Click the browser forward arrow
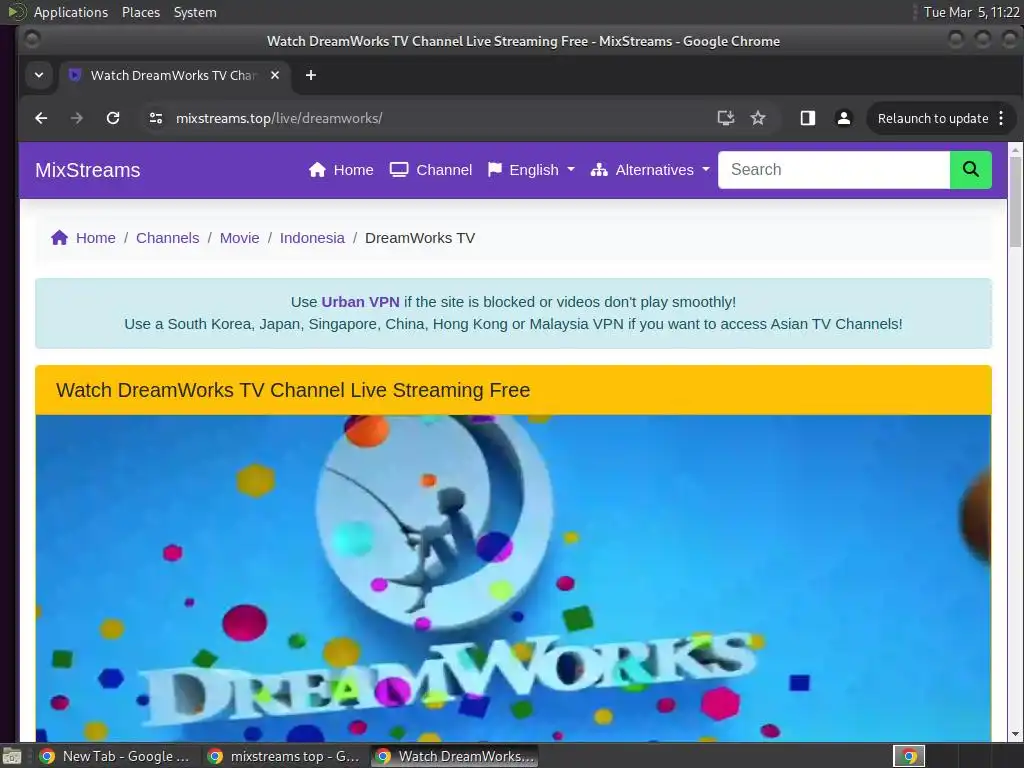Image resolution: width=1024 pixels, height=768 pixels. (76, 118)
